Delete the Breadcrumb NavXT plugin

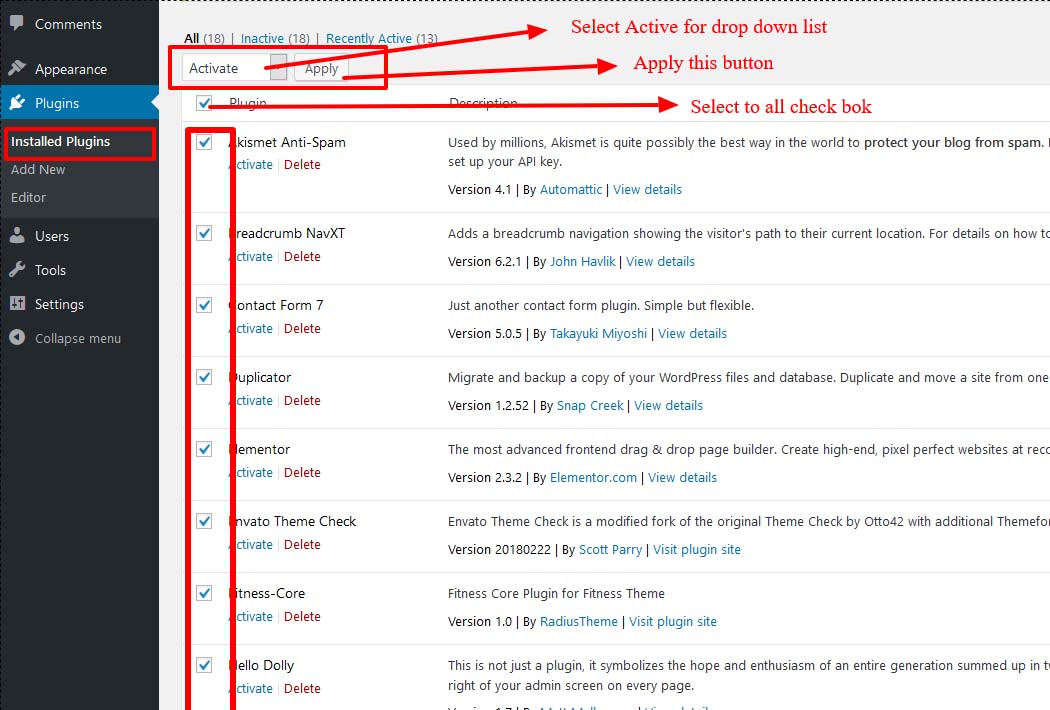coord(302,257)
